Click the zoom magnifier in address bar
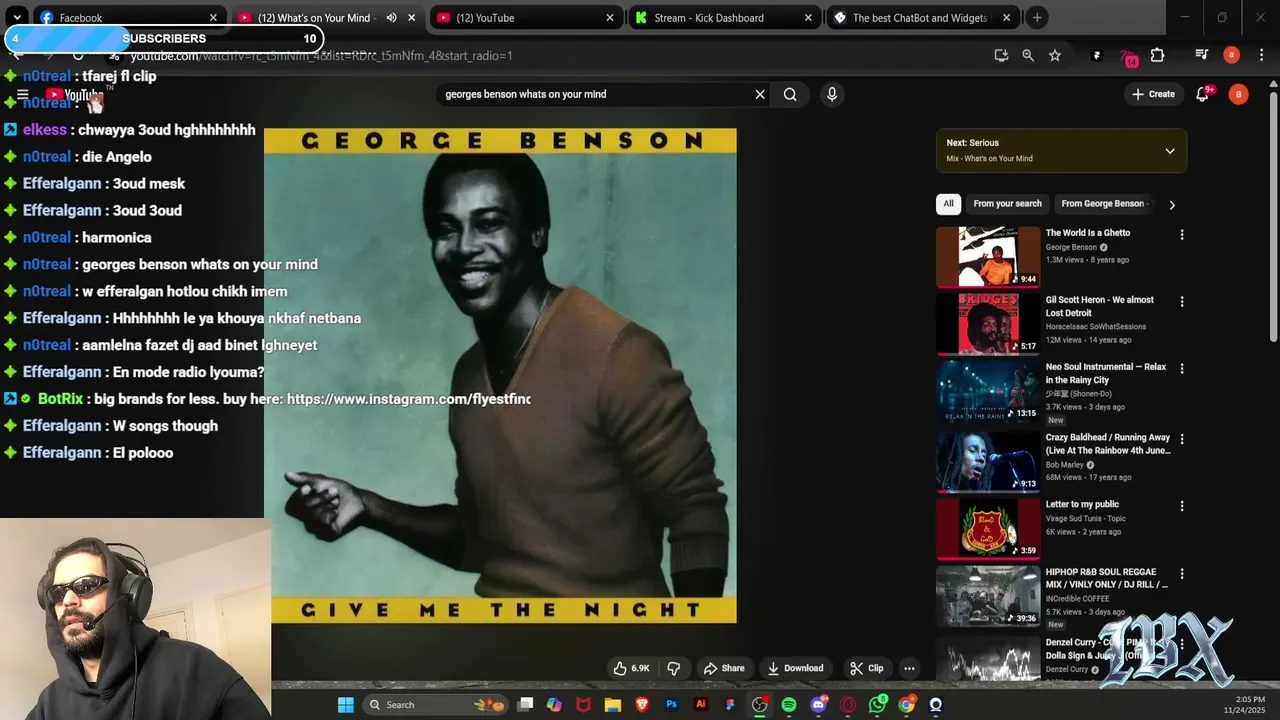This screenshot has height=720, width=1280. [1028, 55]
